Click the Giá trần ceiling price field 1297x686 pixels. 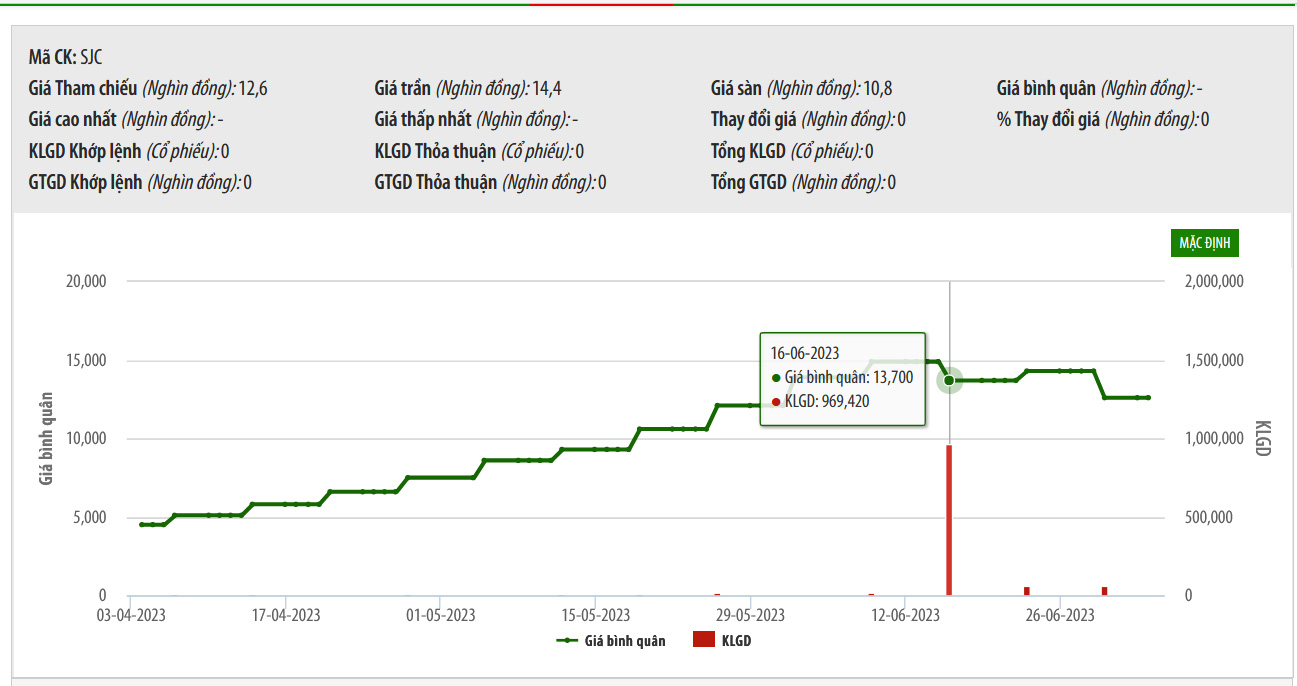[474, 88]
